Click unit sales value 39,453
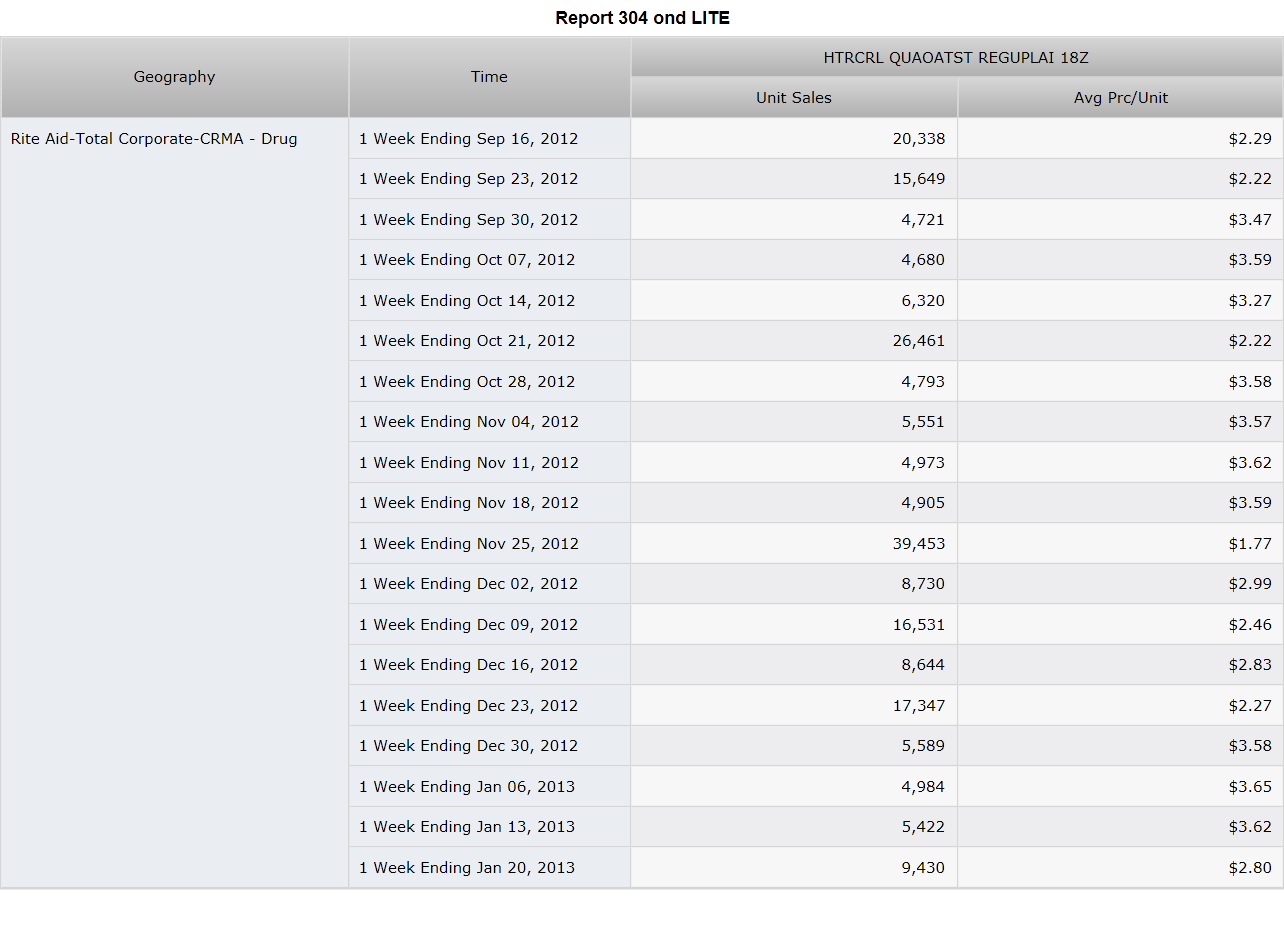This screenshot has height=946, width=1284. click(x=794, y=543)
